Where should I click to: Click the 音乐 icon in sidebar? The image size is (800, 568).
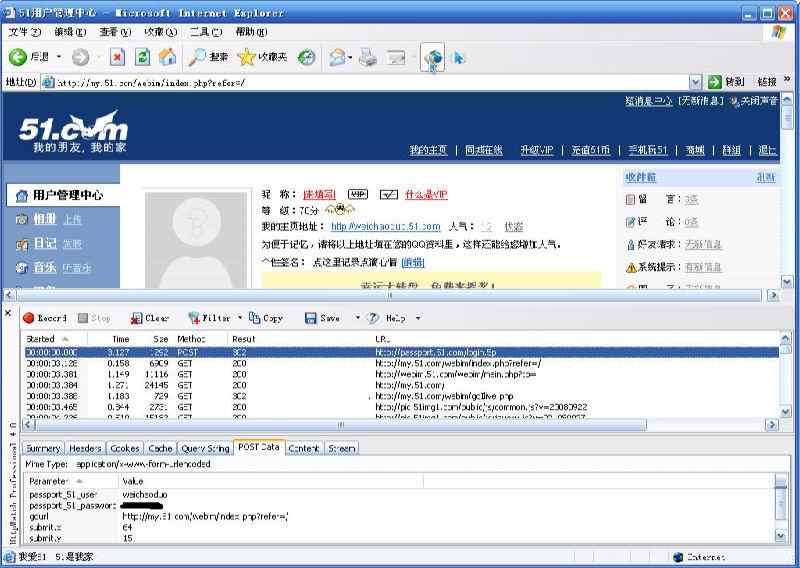(x=21, y=267)
